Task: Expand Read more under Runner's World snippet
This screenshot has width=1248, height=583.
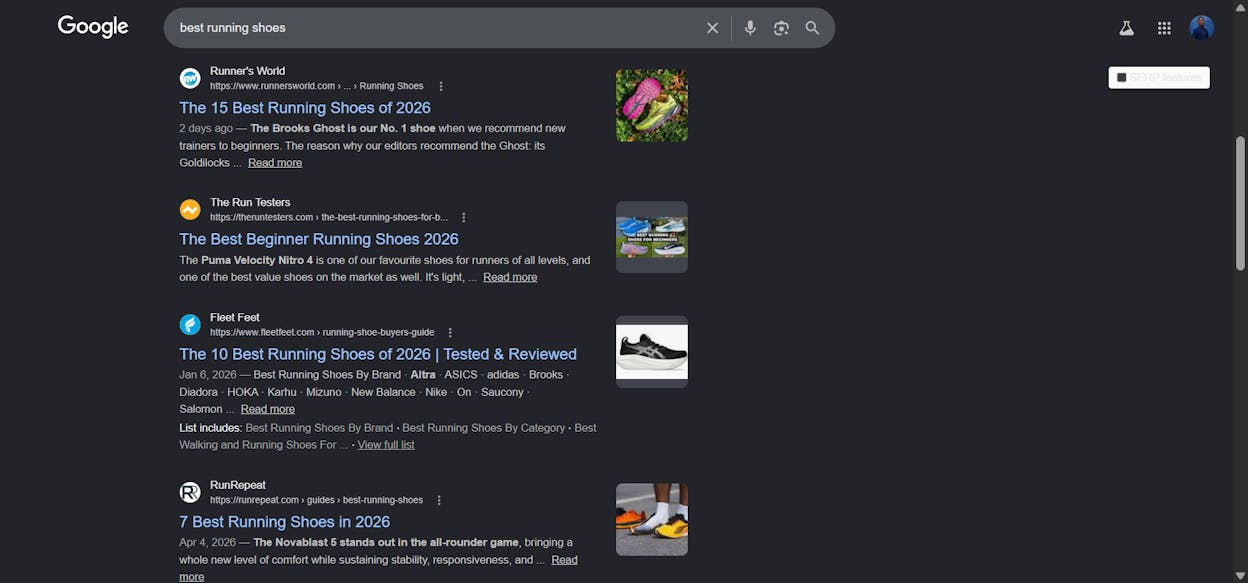Action: (x=275, y=162)
